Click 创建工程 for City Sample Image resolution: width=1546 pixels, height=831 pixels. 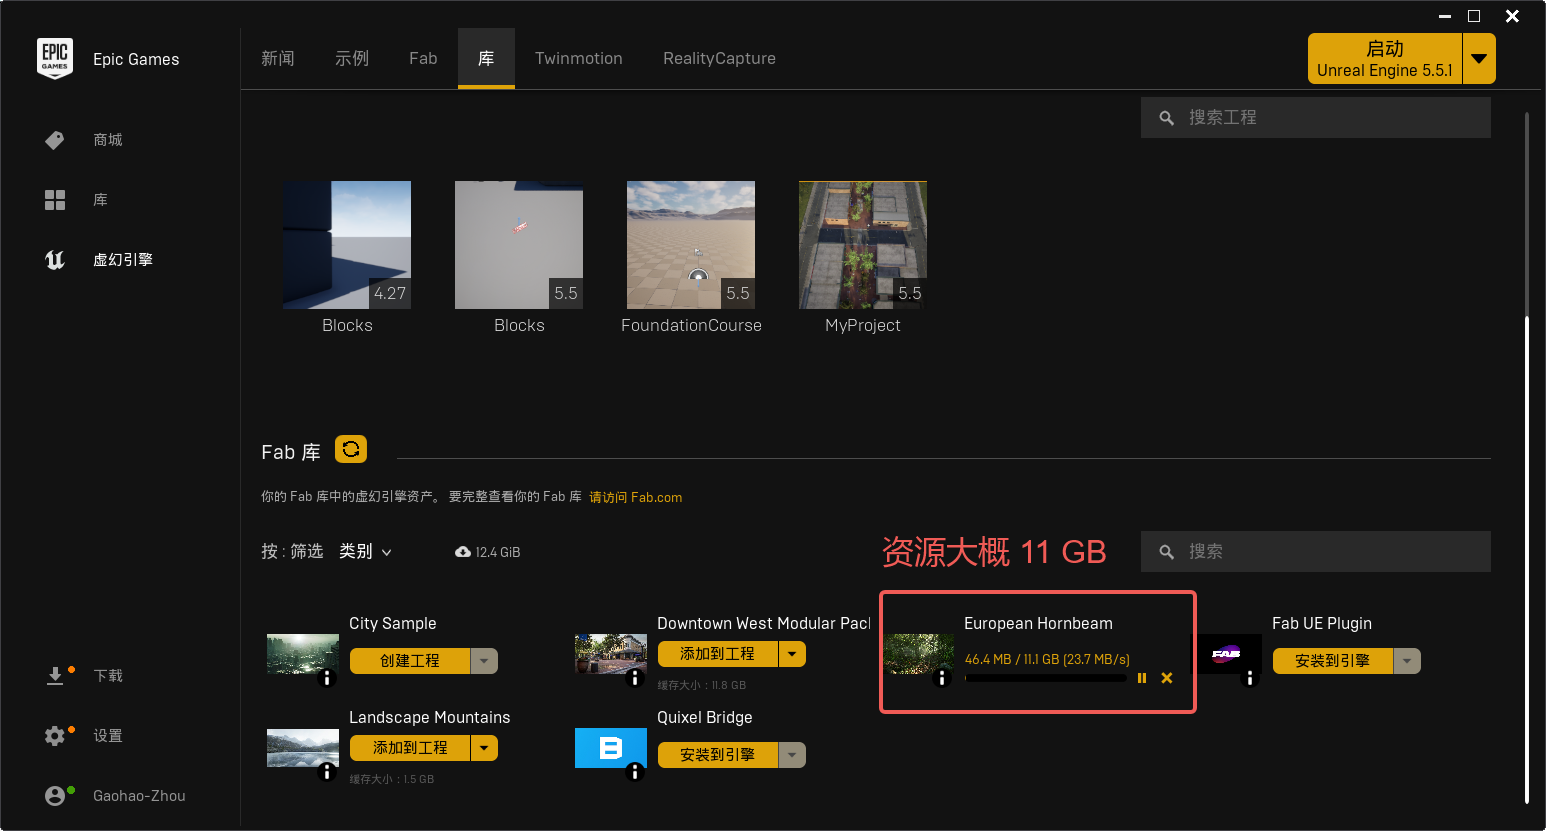410,661
